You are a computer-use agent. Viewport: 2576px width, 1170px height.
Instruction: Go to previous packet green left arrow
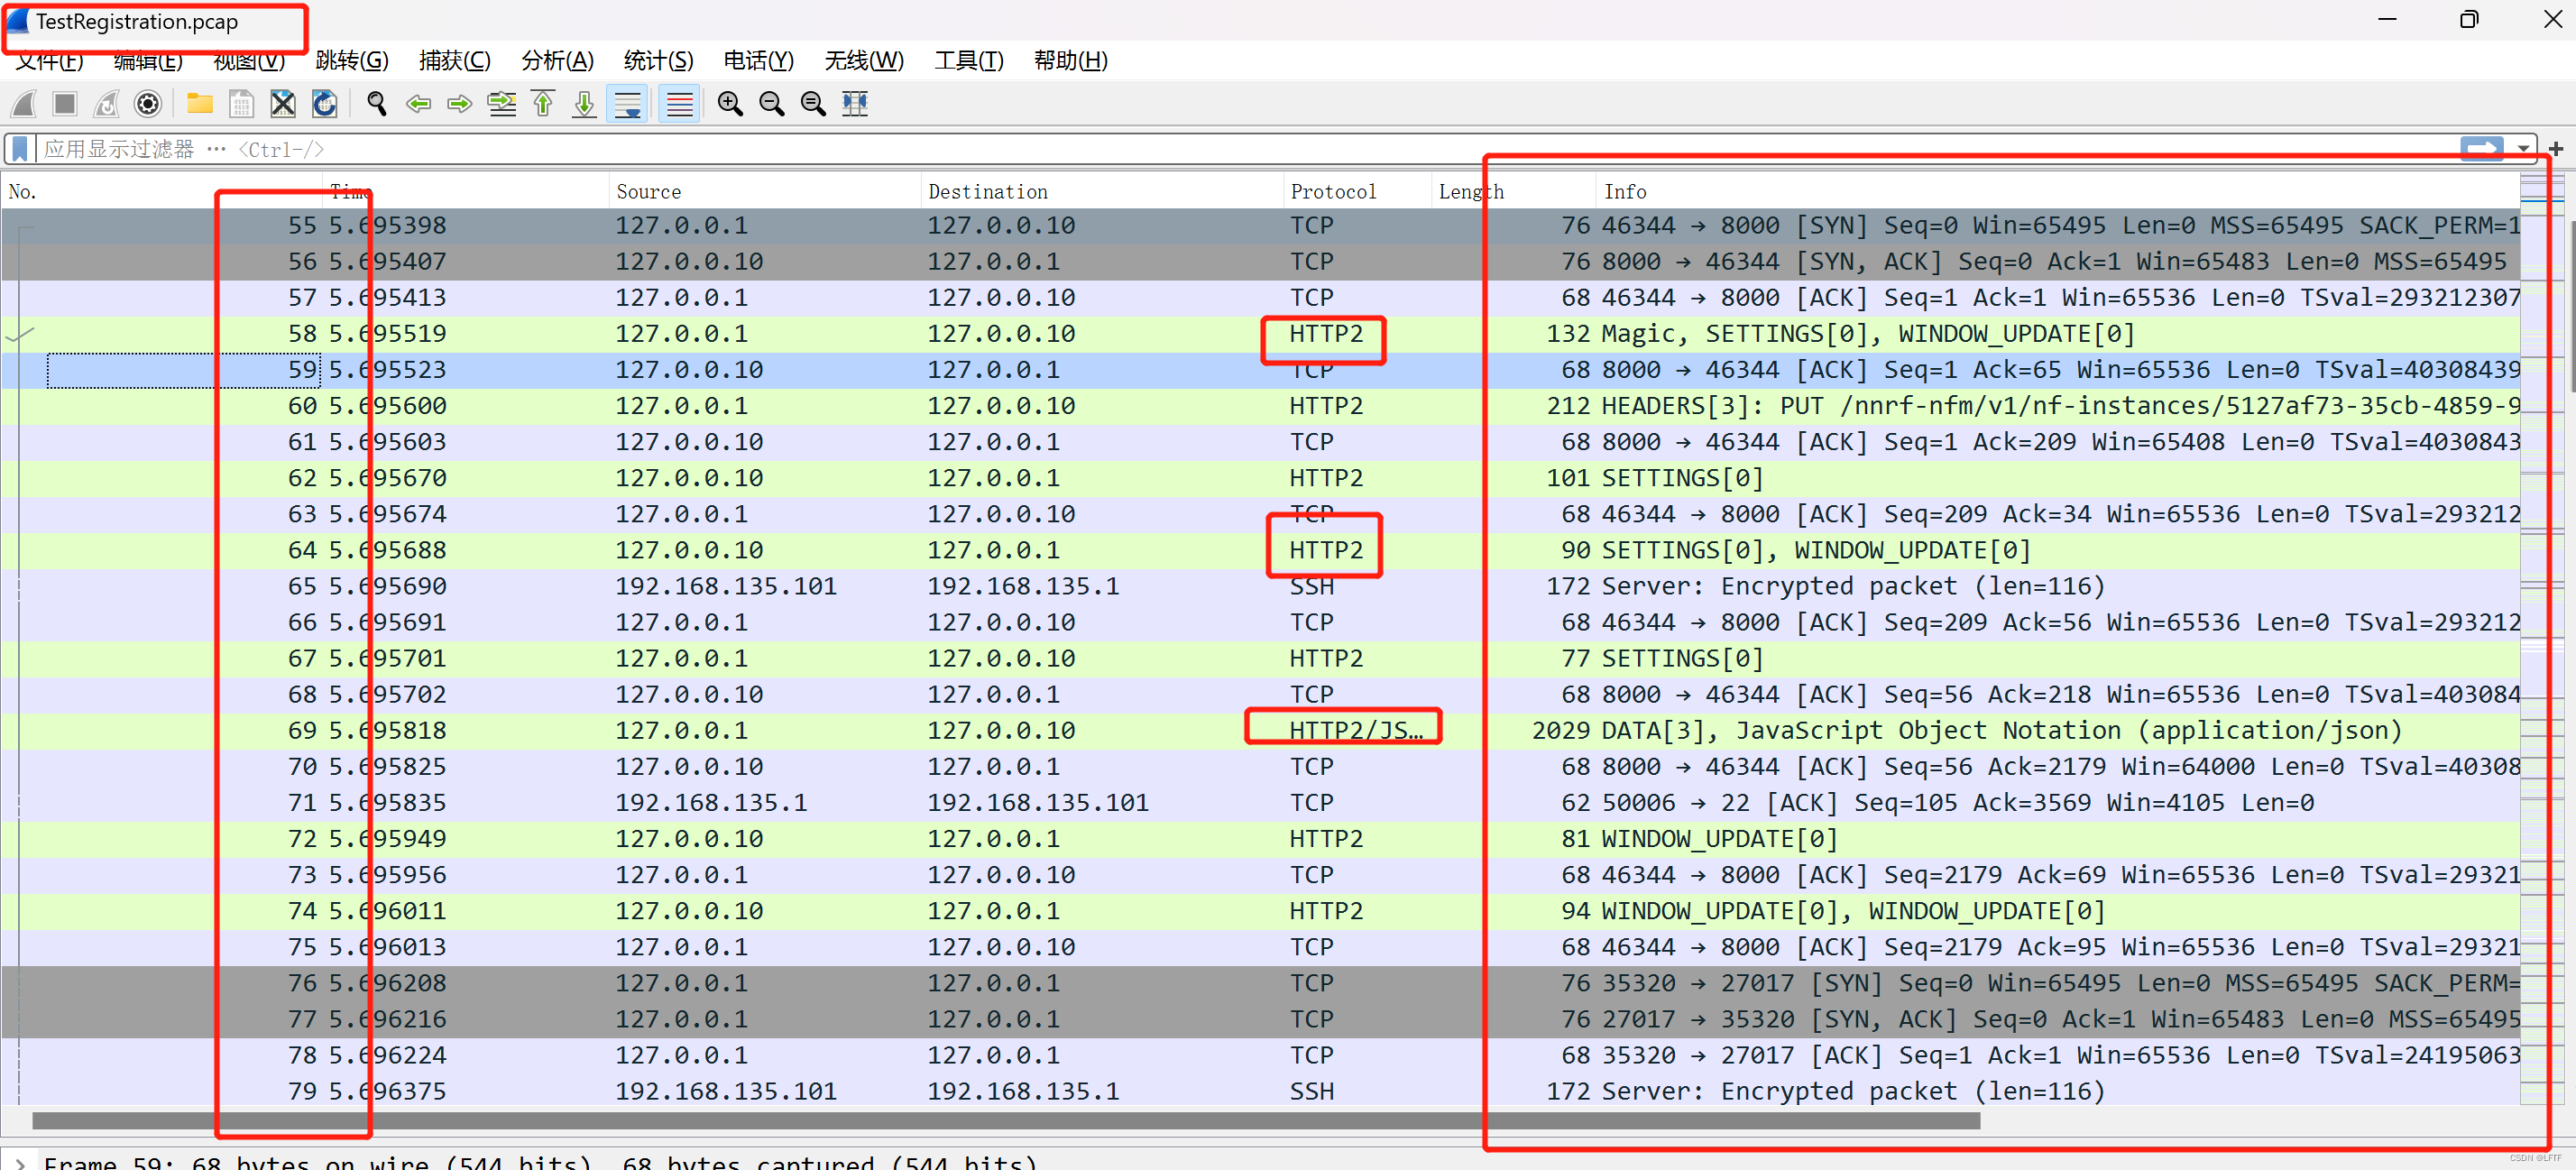click(x=418, y=104)
